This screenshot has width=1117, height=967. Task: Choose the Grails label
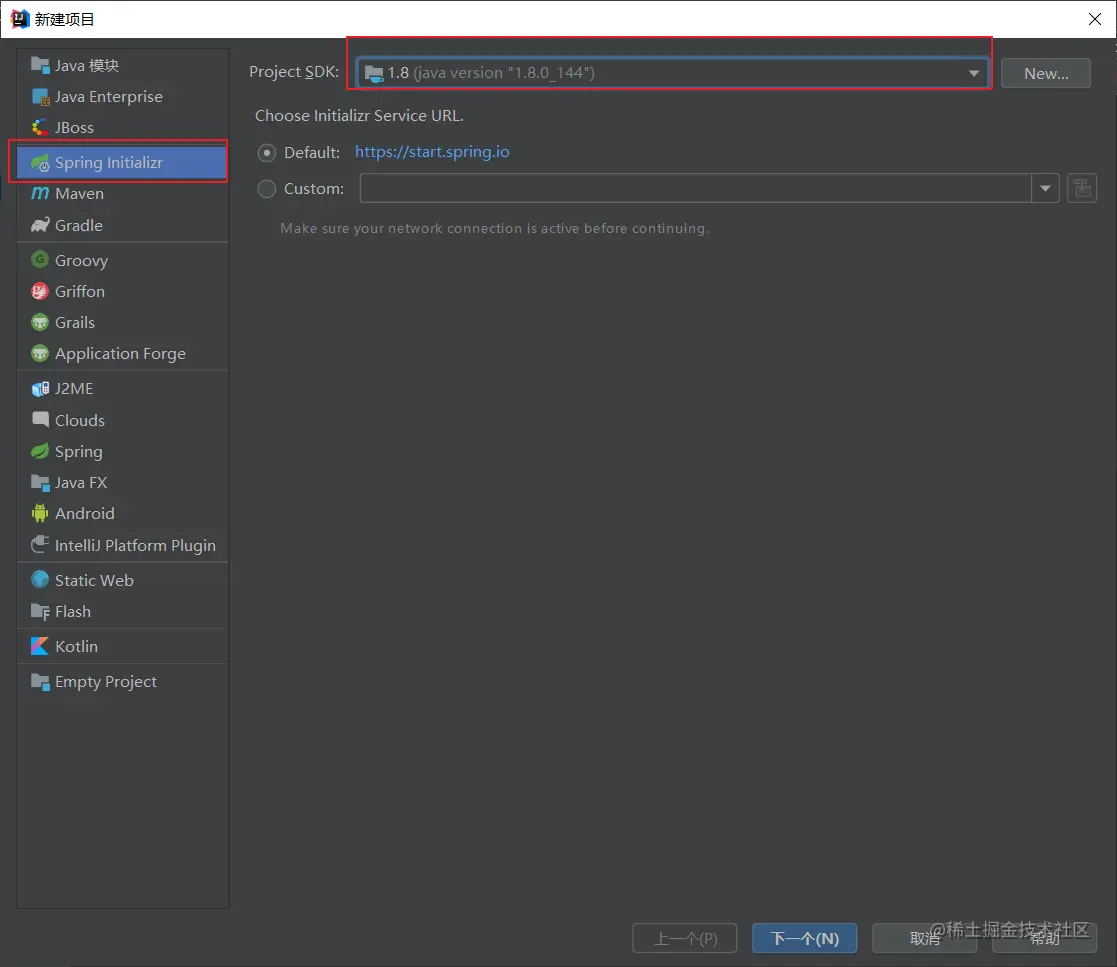pos(75,322)
